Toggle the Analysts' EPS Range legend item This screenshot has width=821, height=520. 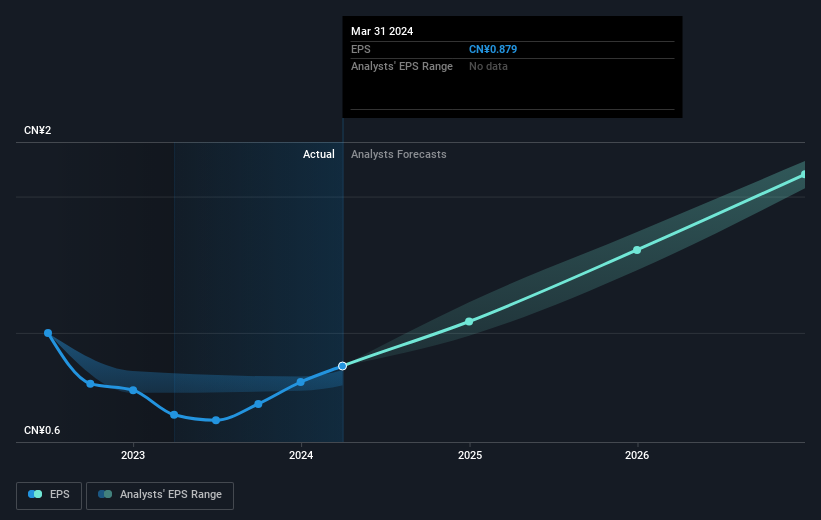[160, 495]
